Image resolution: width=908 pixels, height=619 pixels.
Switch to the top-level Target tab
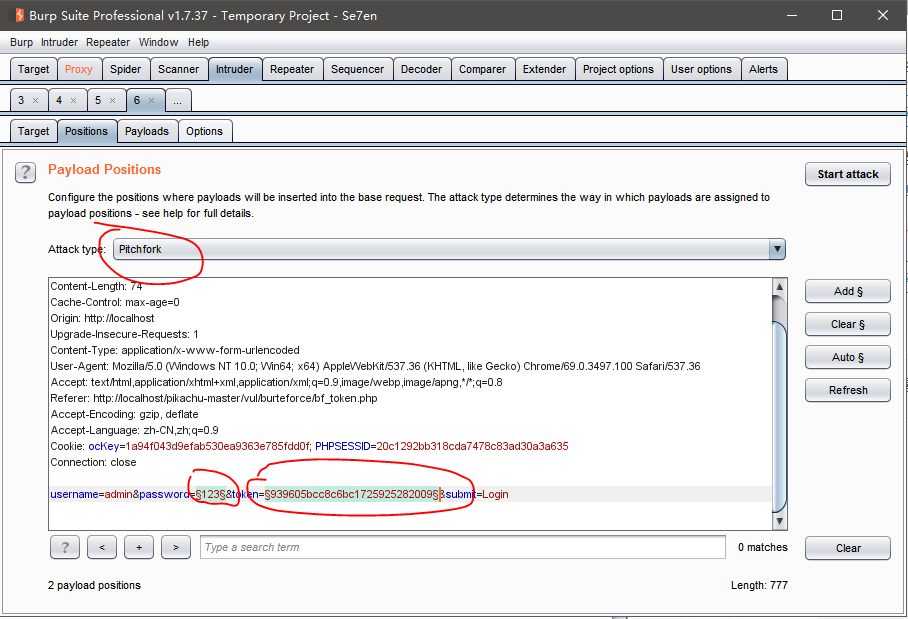(x=34, y=69)
